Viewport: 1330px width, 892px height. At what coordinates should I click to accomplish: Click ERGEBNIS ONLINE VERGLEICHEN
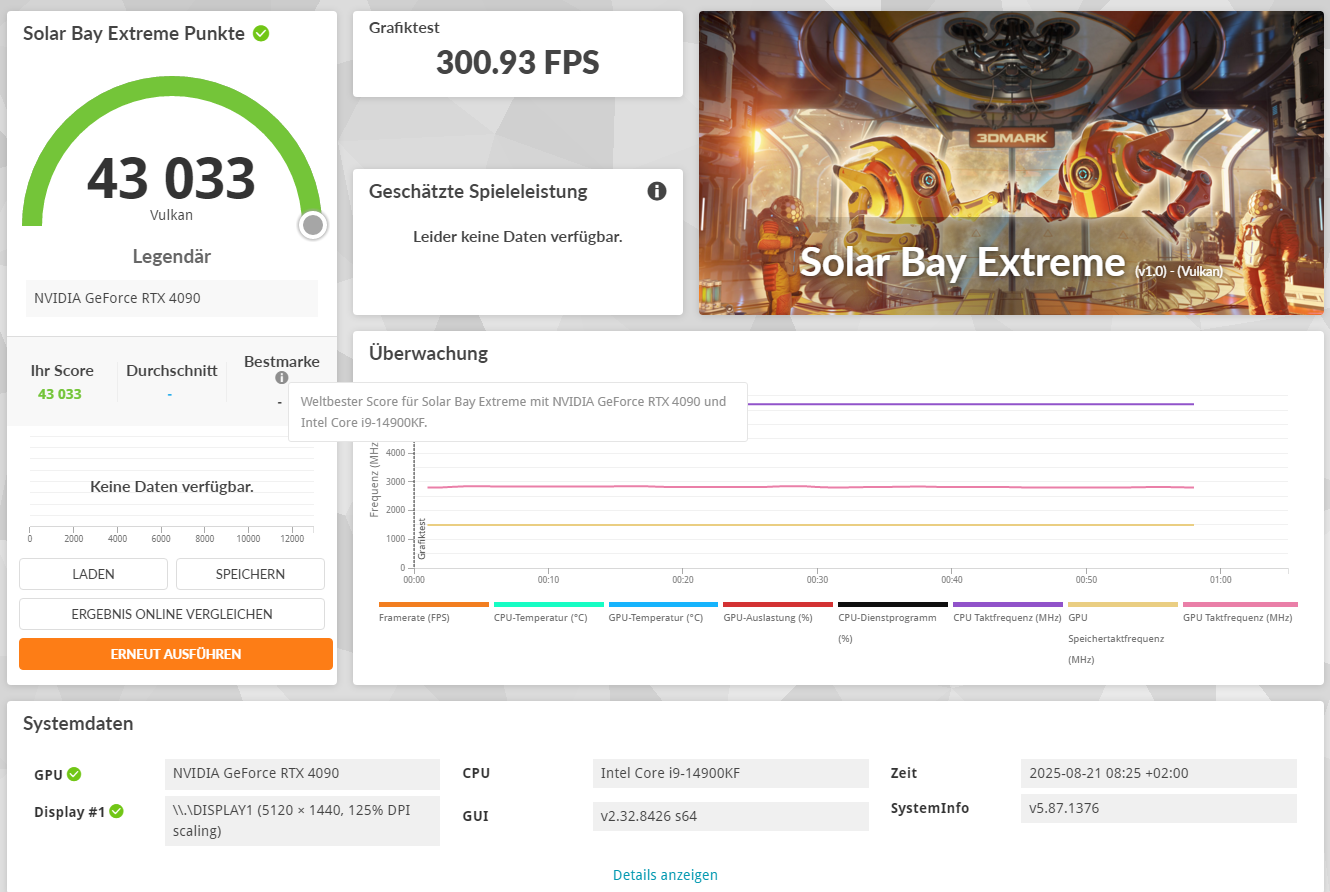[172, 614]
